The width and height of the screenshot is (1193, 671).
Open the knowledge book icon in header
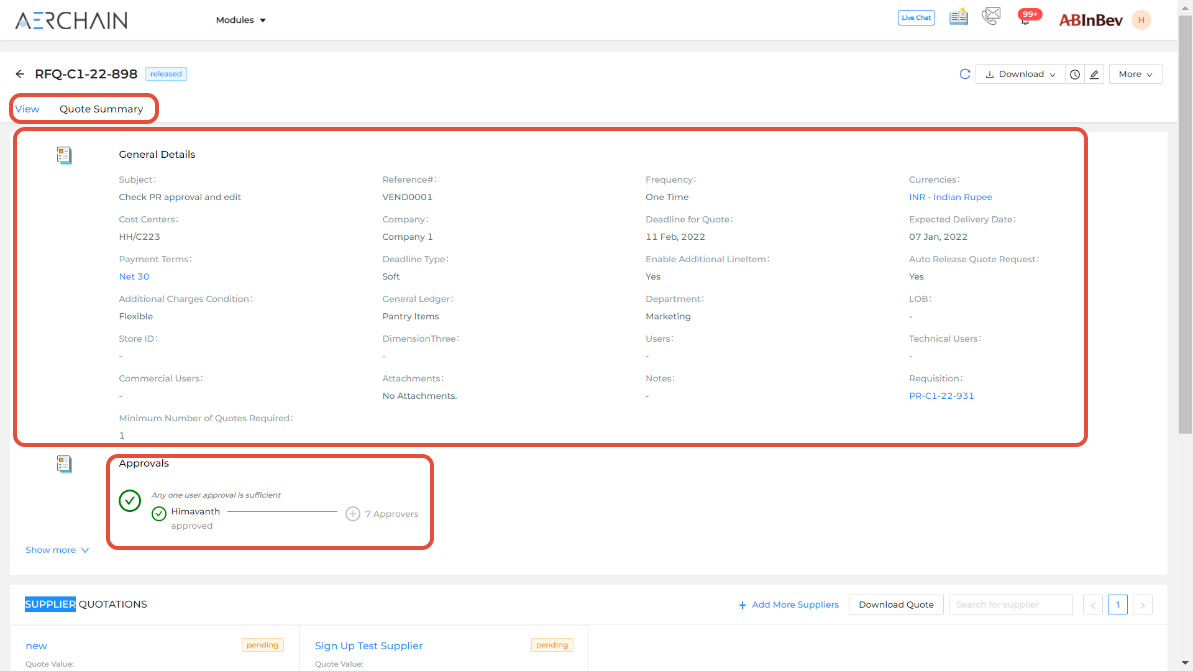pos(958,17)
